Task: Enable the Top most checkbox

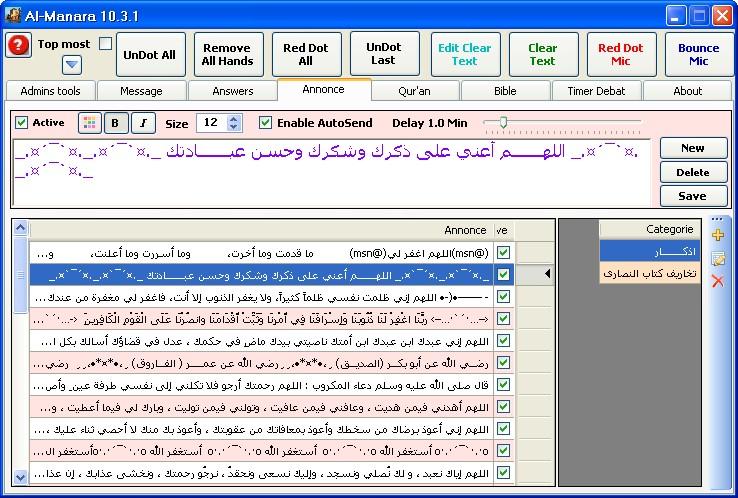Action: pyautogui.click(x=105, y=44)
